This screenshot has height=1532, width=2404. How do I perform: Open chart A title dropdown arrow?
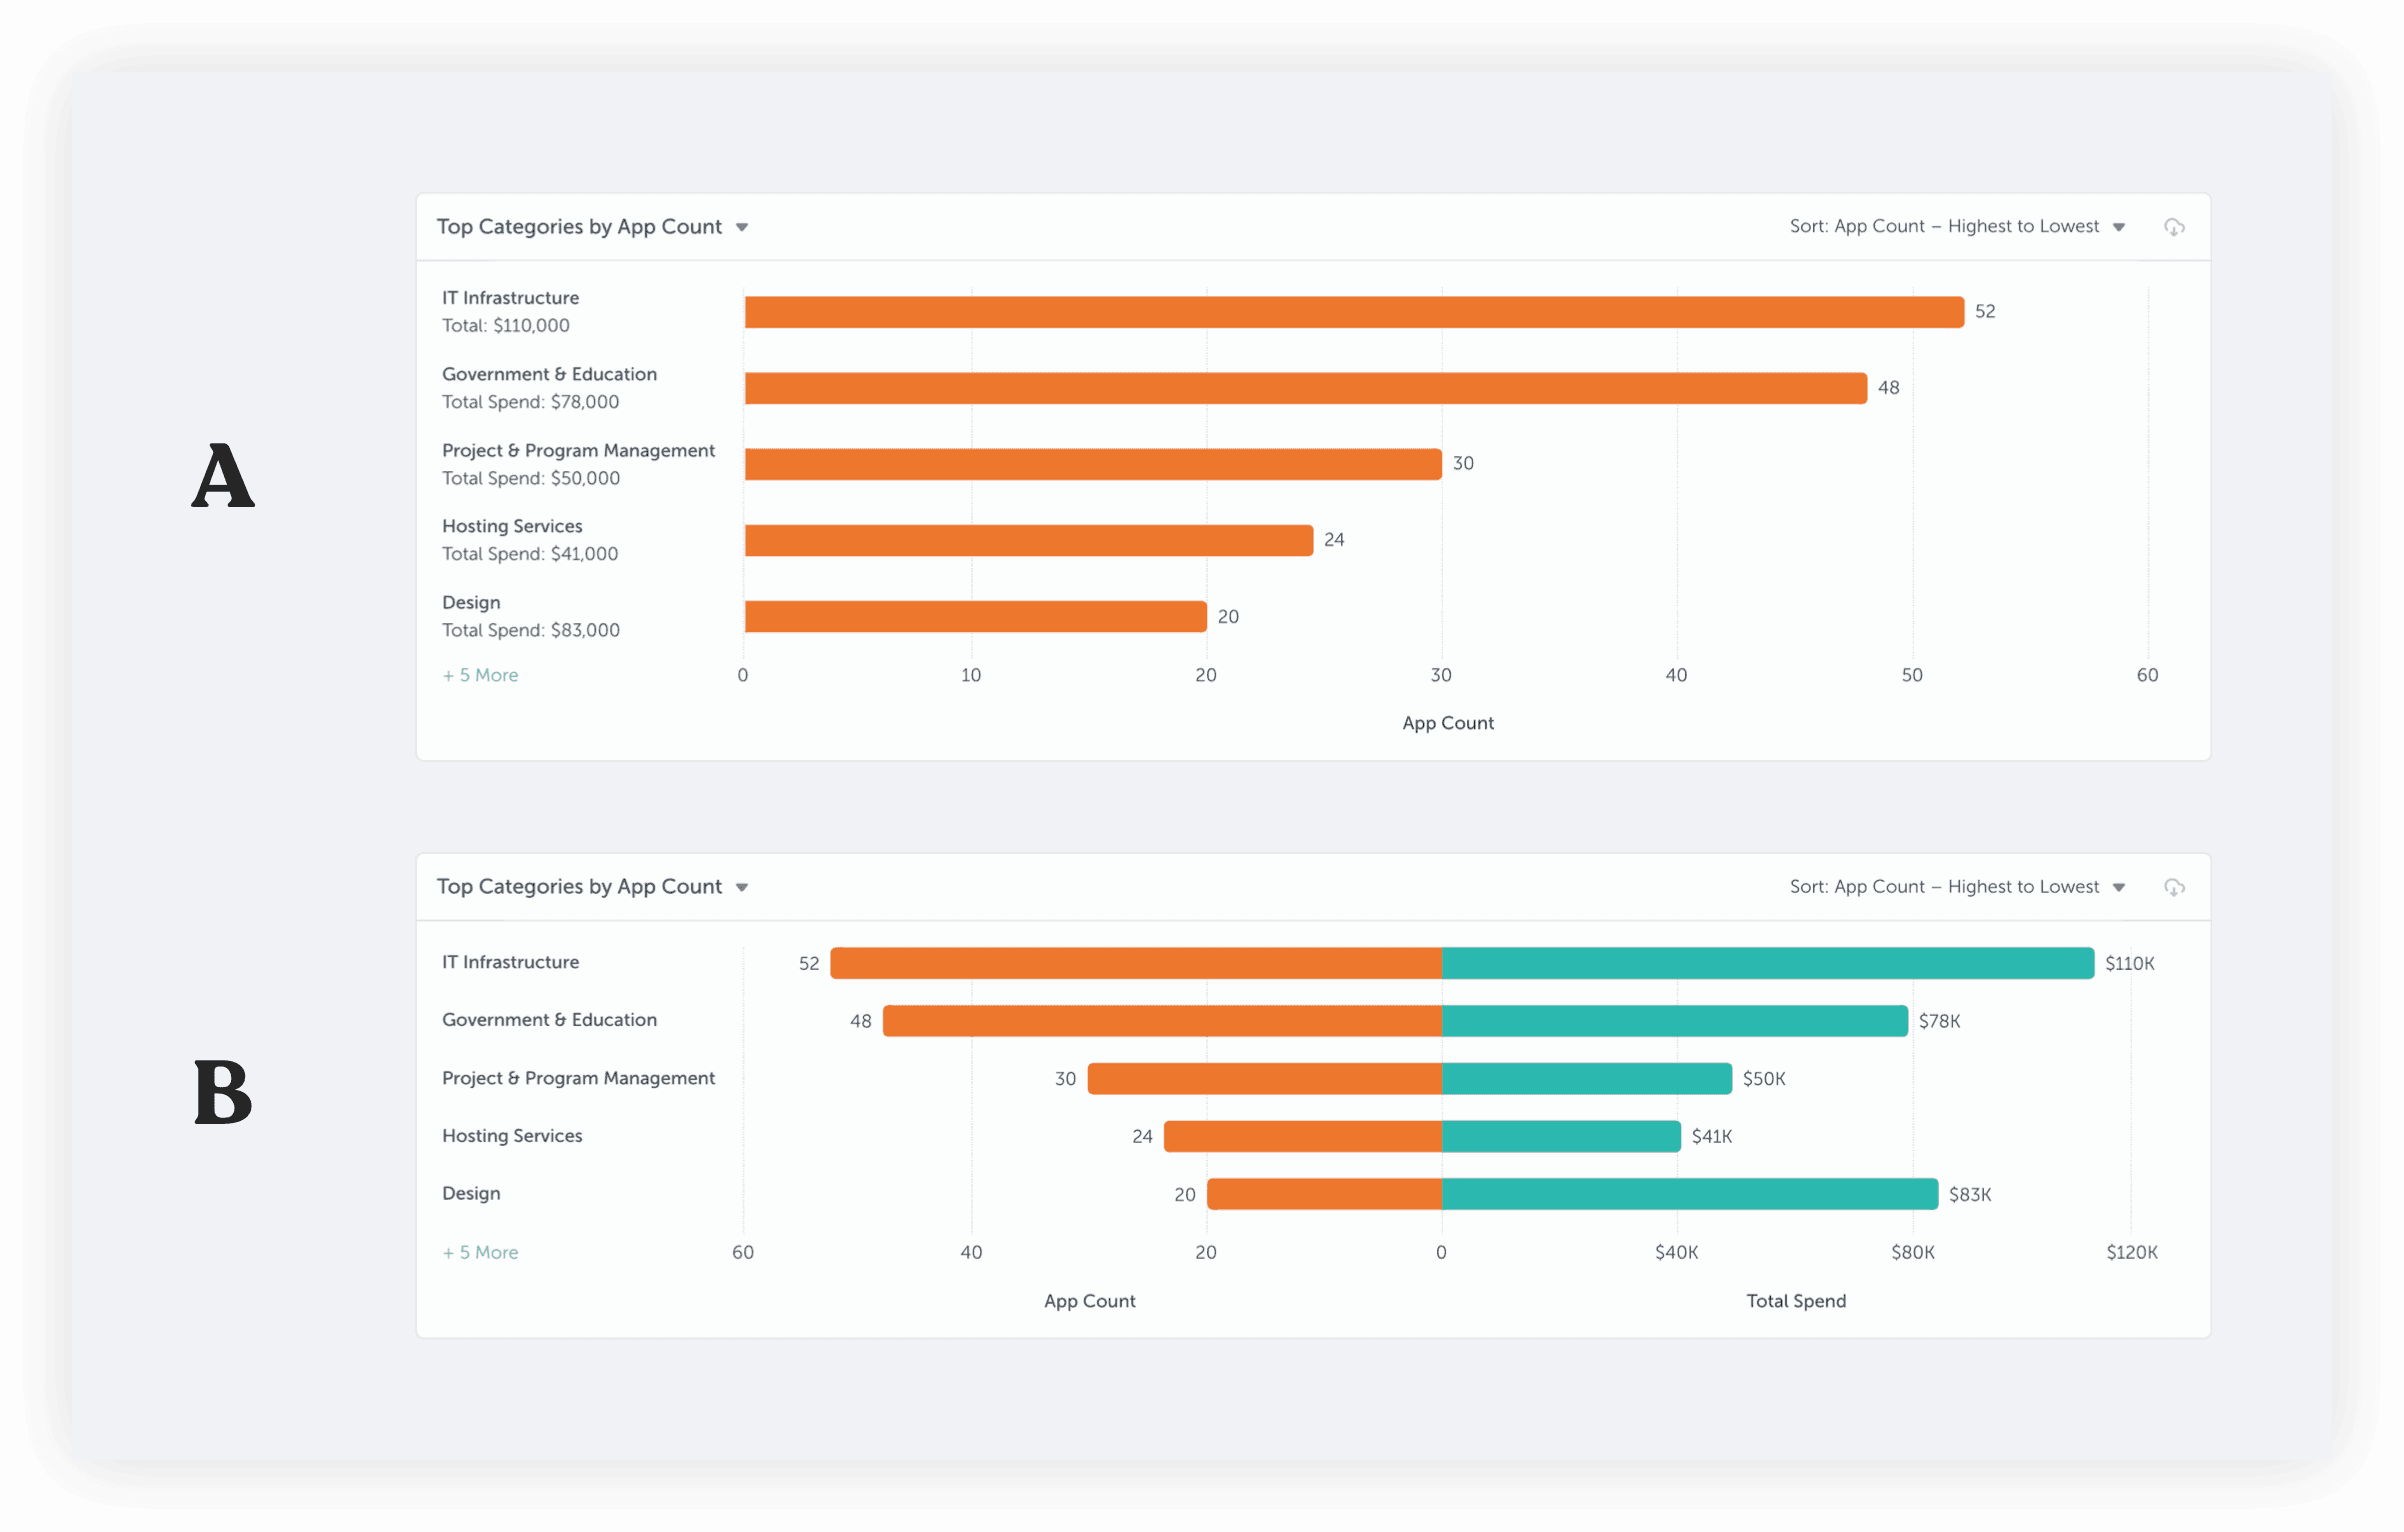click(742, 228)
